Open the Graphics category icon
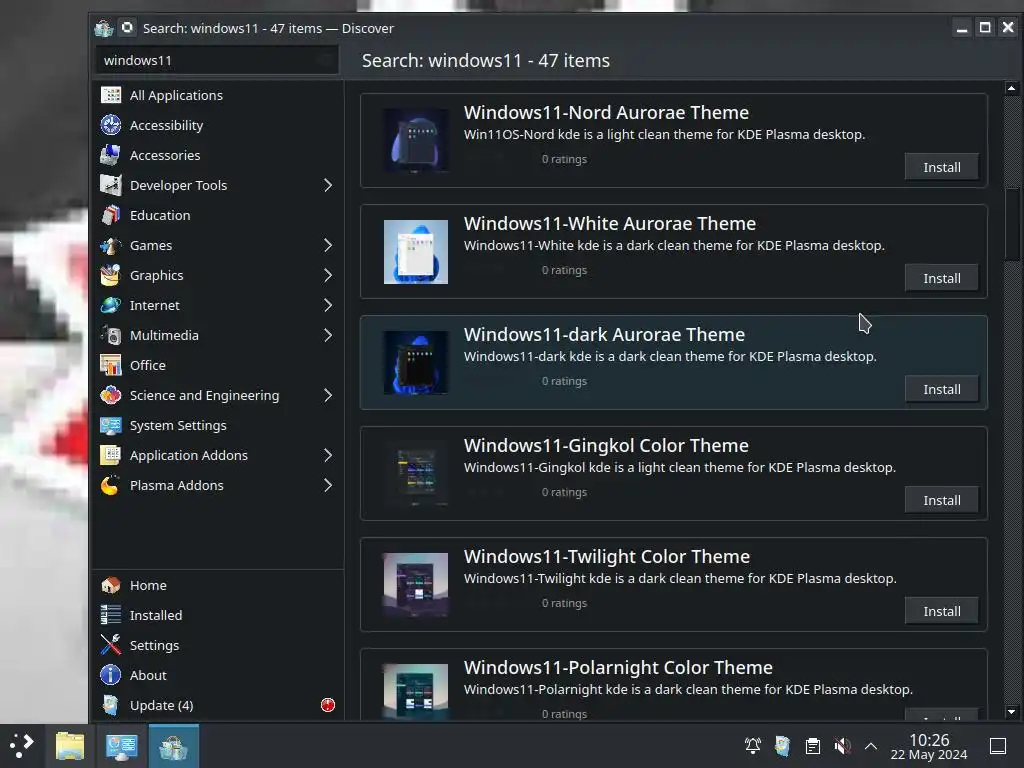Screen dimensions: 1024x768 pyautogui.click(x=110, y=275)
